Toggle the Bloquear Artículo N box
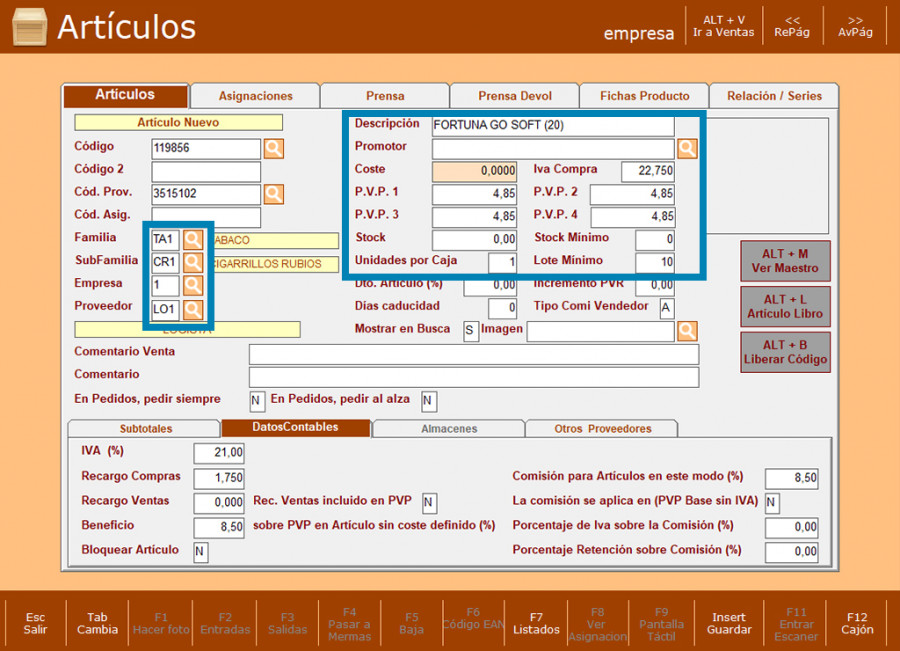The width and height of the screenshot is (900, 651). point(200,551)
